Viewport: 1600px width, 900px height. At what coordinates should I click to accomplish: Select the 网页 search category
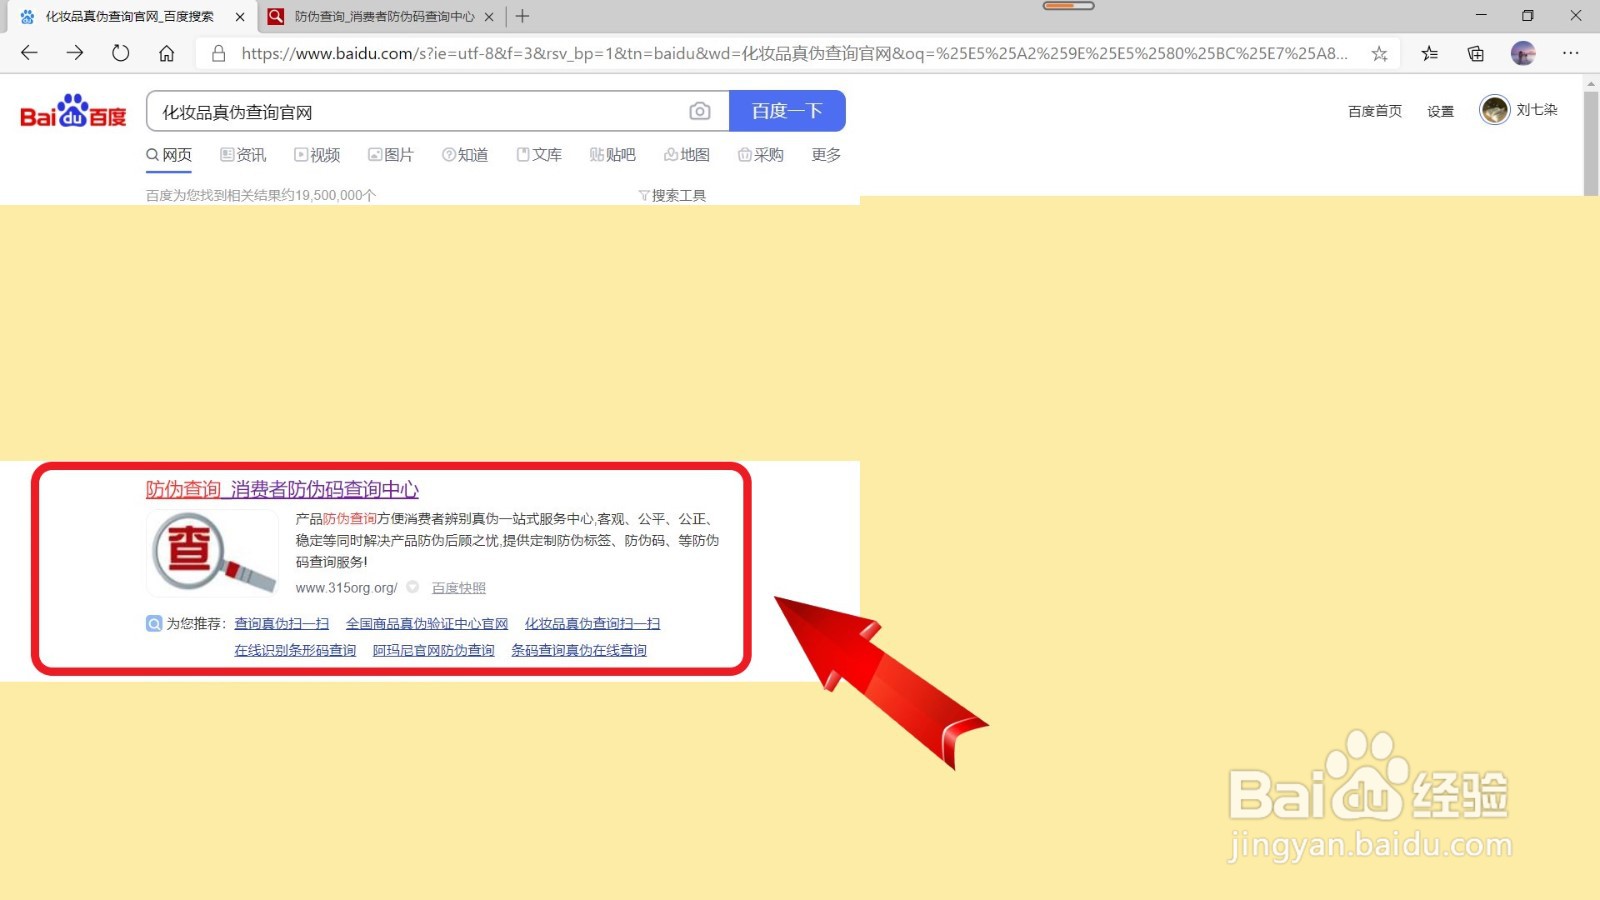(x=169, y=155)
